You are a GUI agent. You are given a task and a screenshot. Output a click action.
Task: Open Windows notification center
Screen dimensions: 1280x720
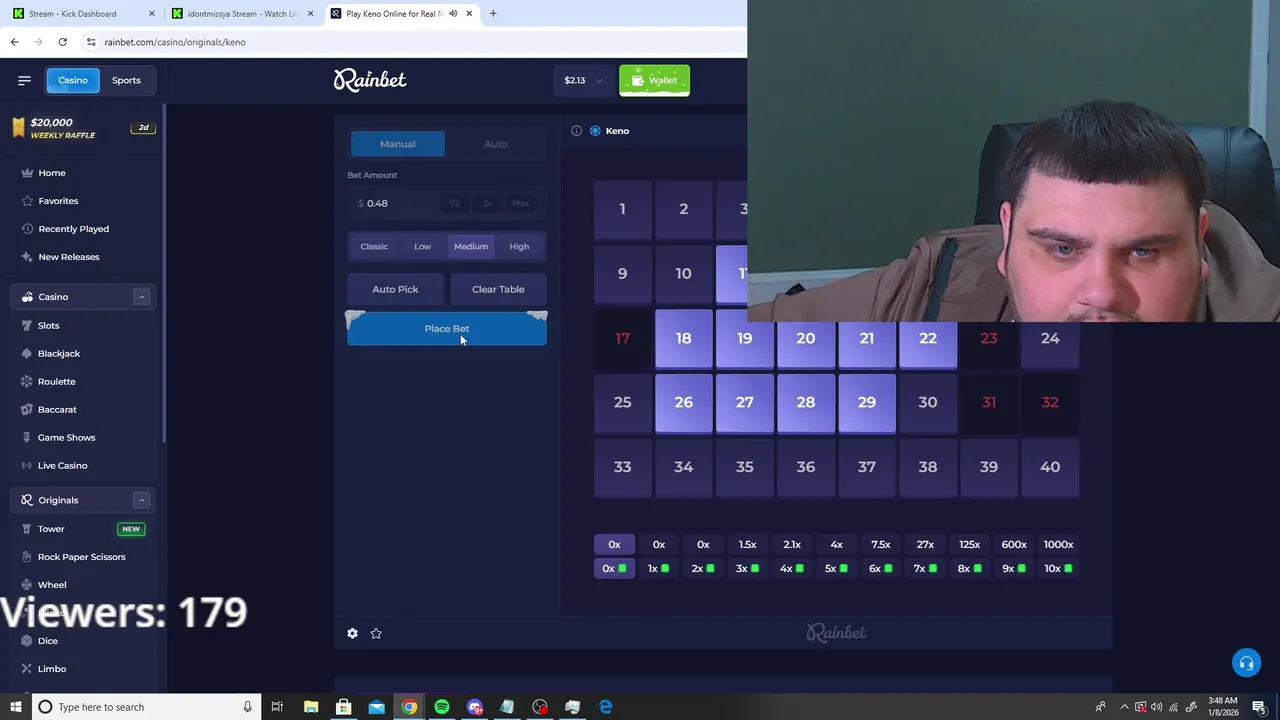(x=1259, y=707)
